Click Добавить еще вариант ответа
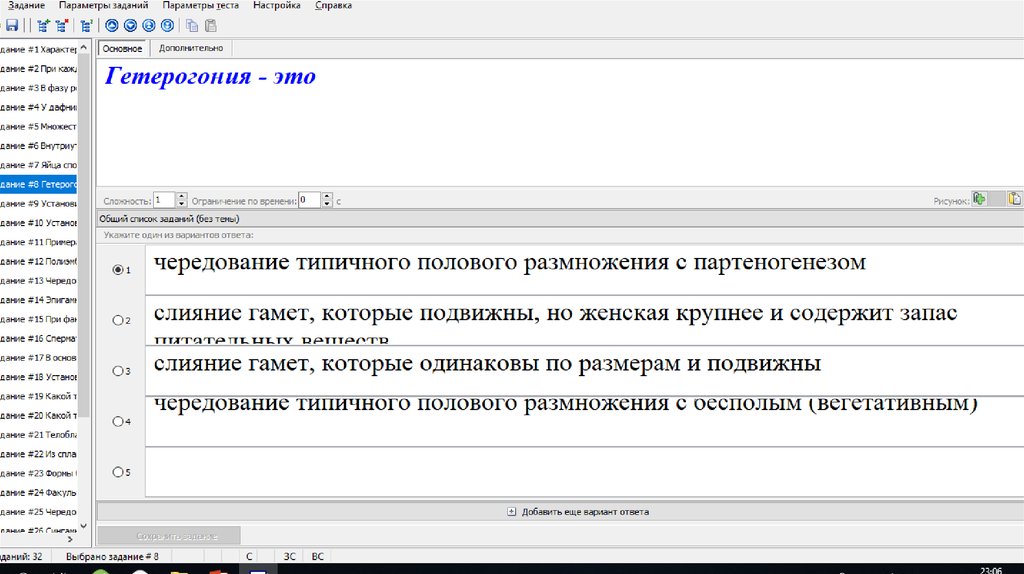 [578, 512]
